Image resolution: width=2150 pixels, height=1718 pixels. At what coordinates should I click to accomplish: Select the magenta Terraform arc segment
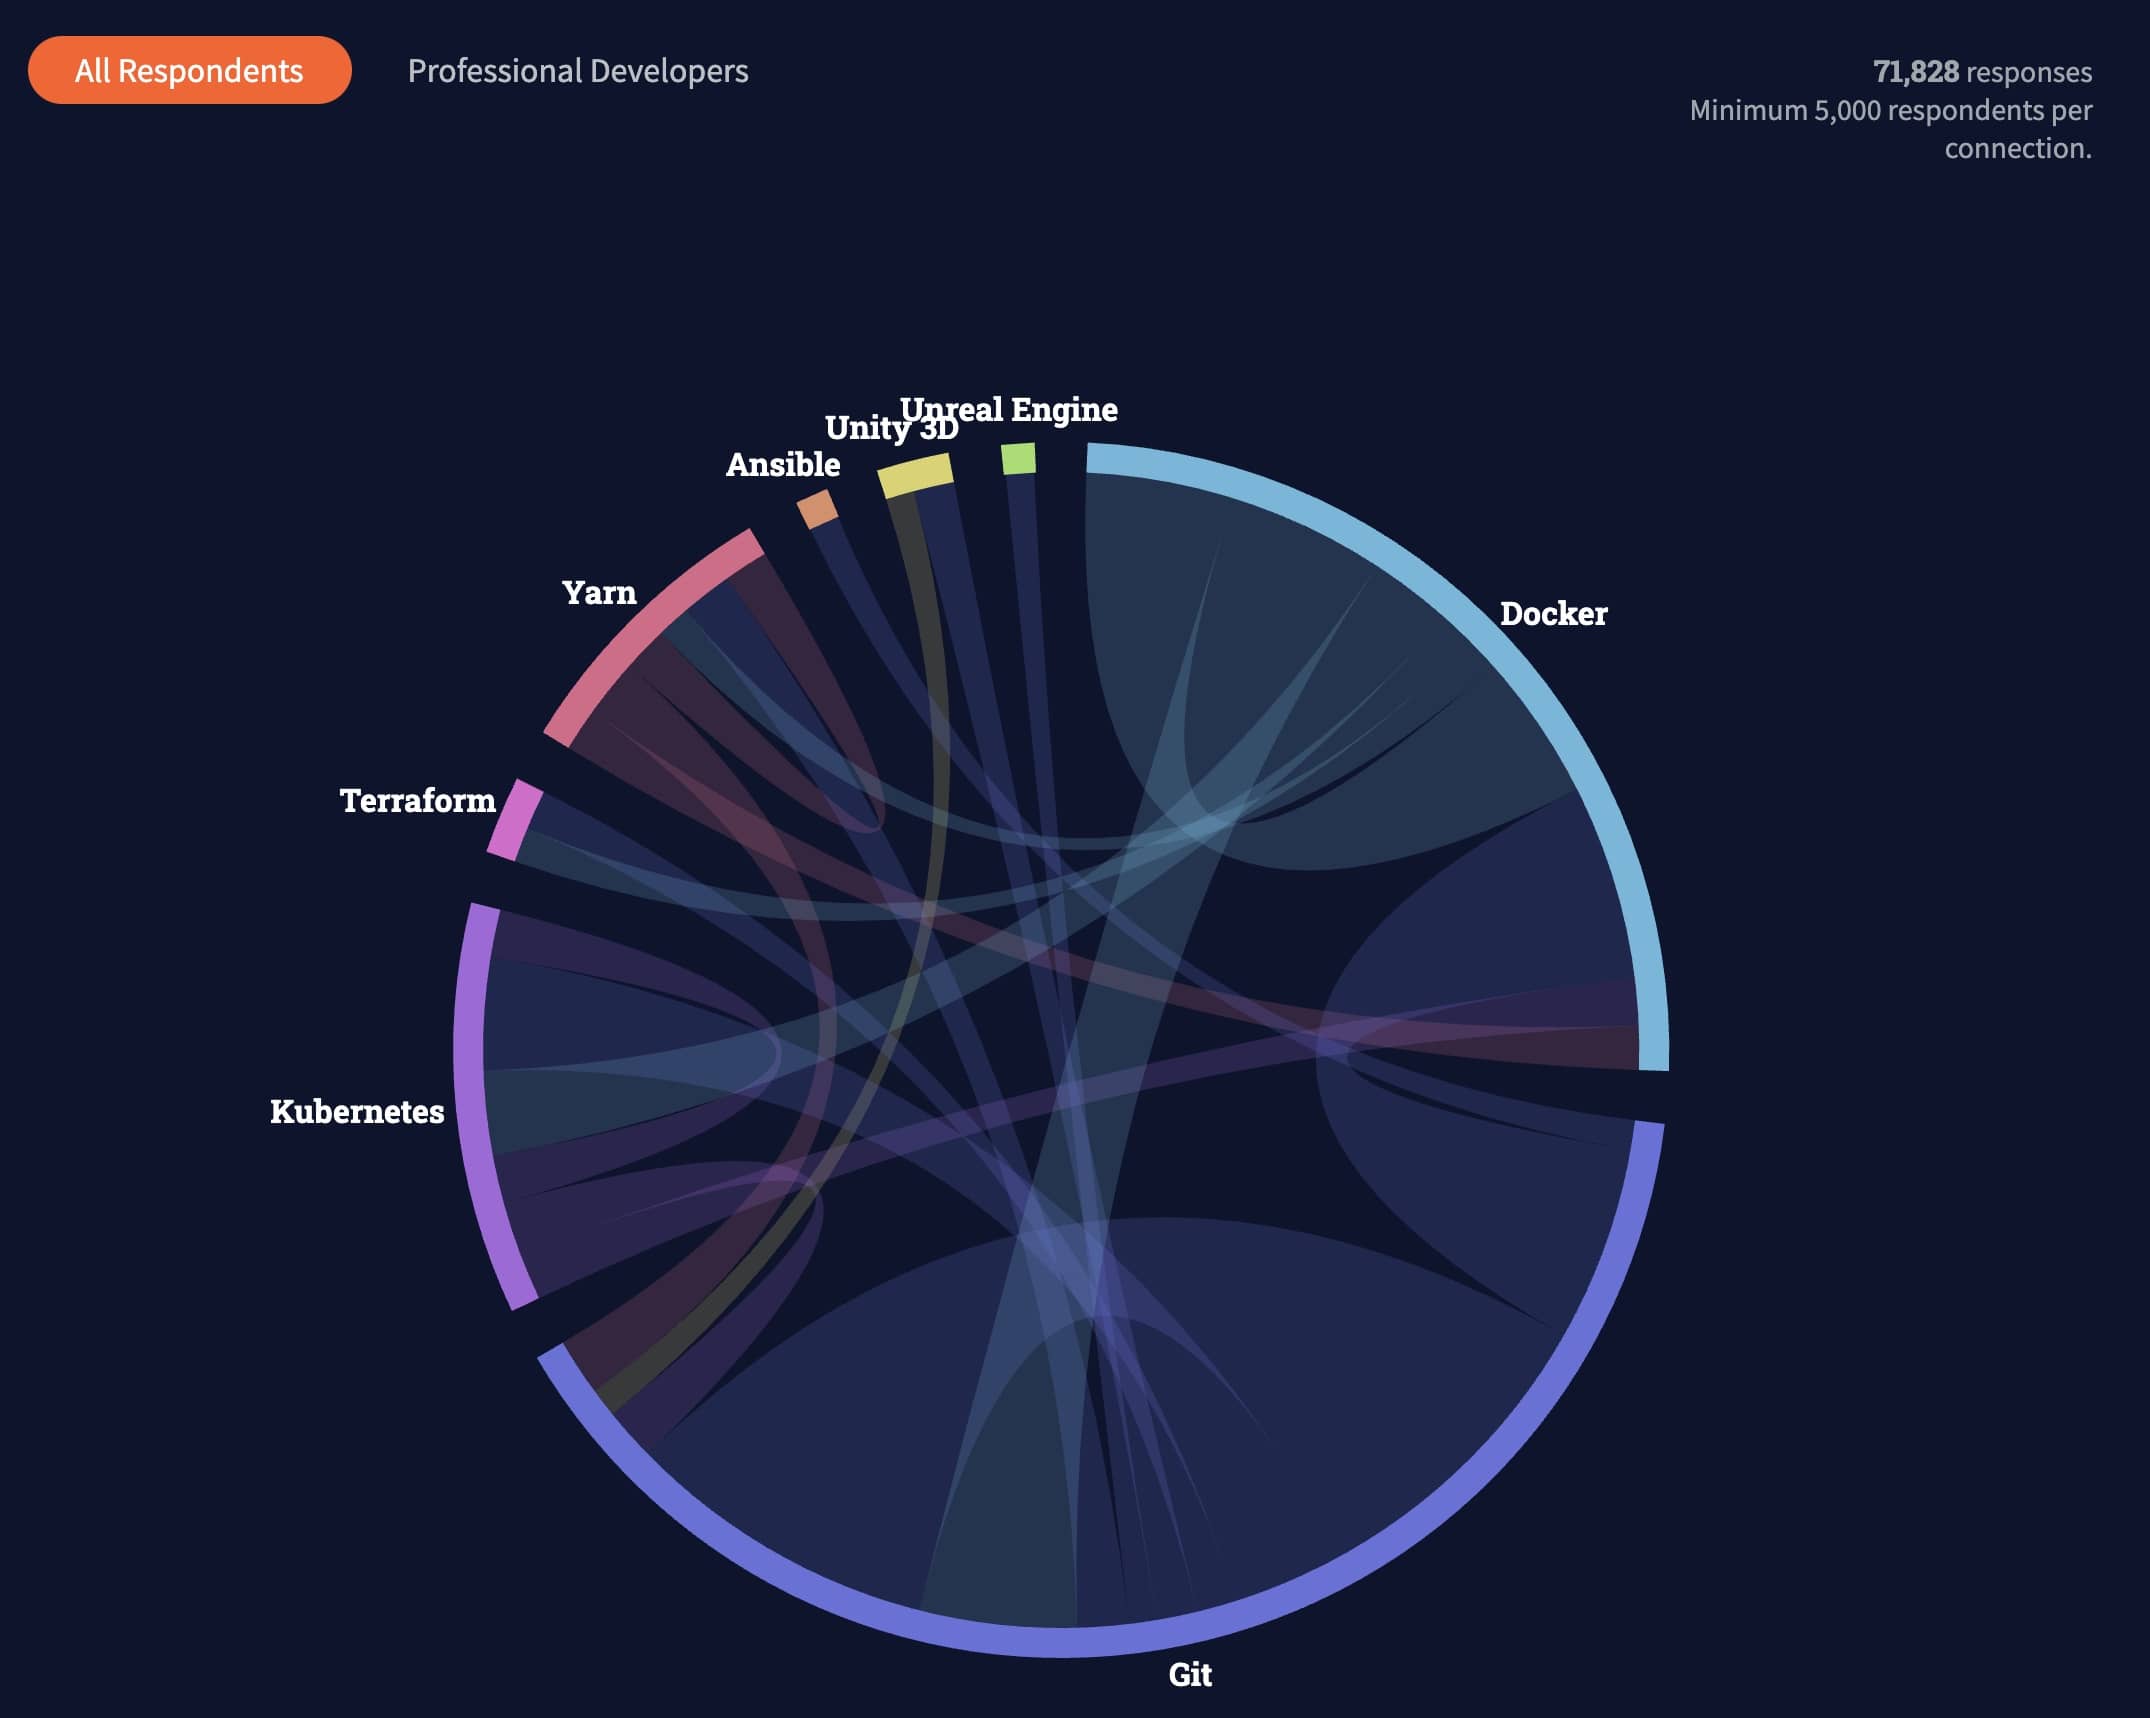click(x=515, y=820)
